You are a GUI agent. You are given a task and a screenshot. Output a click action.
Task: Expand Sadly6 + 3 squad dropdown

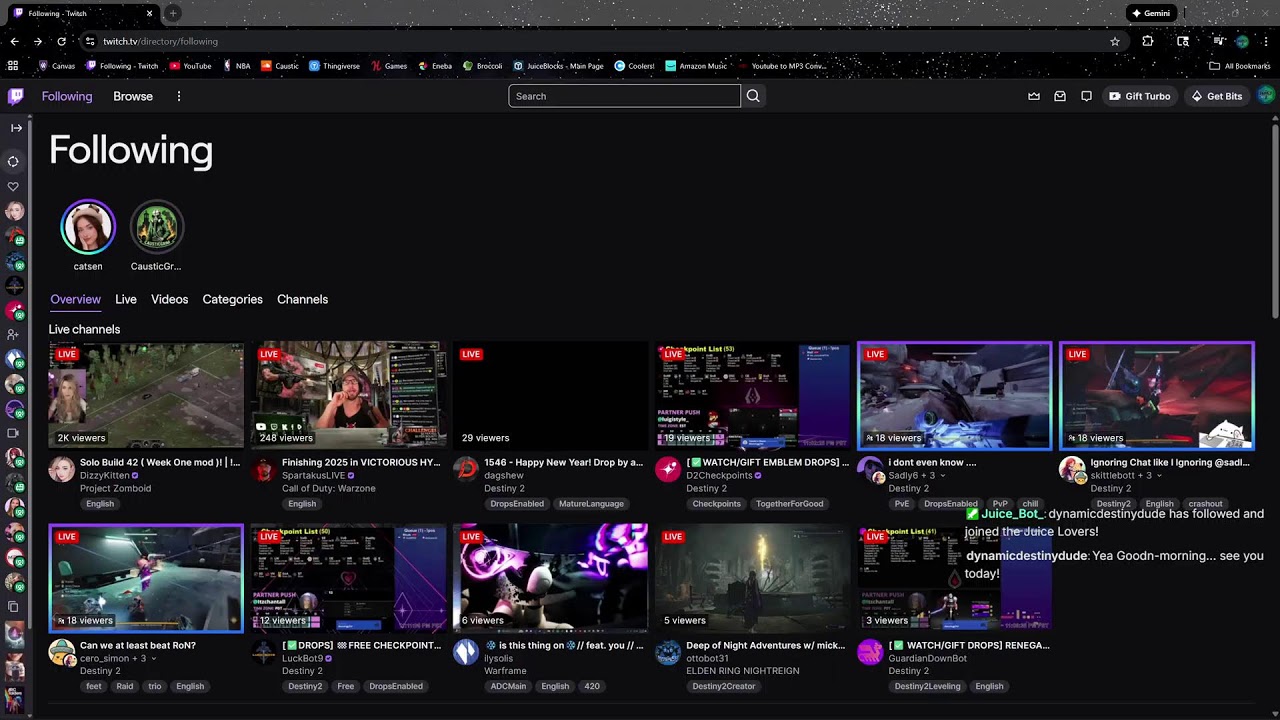pos(942,476)
